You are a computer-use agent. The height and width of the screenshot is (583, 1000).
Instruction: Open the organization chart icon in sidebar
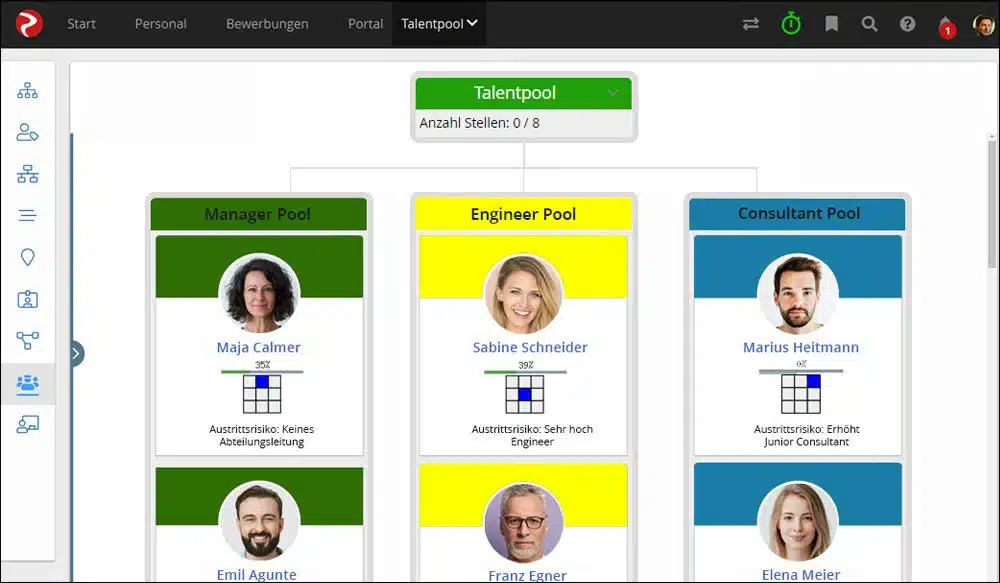tap(27, 90)
